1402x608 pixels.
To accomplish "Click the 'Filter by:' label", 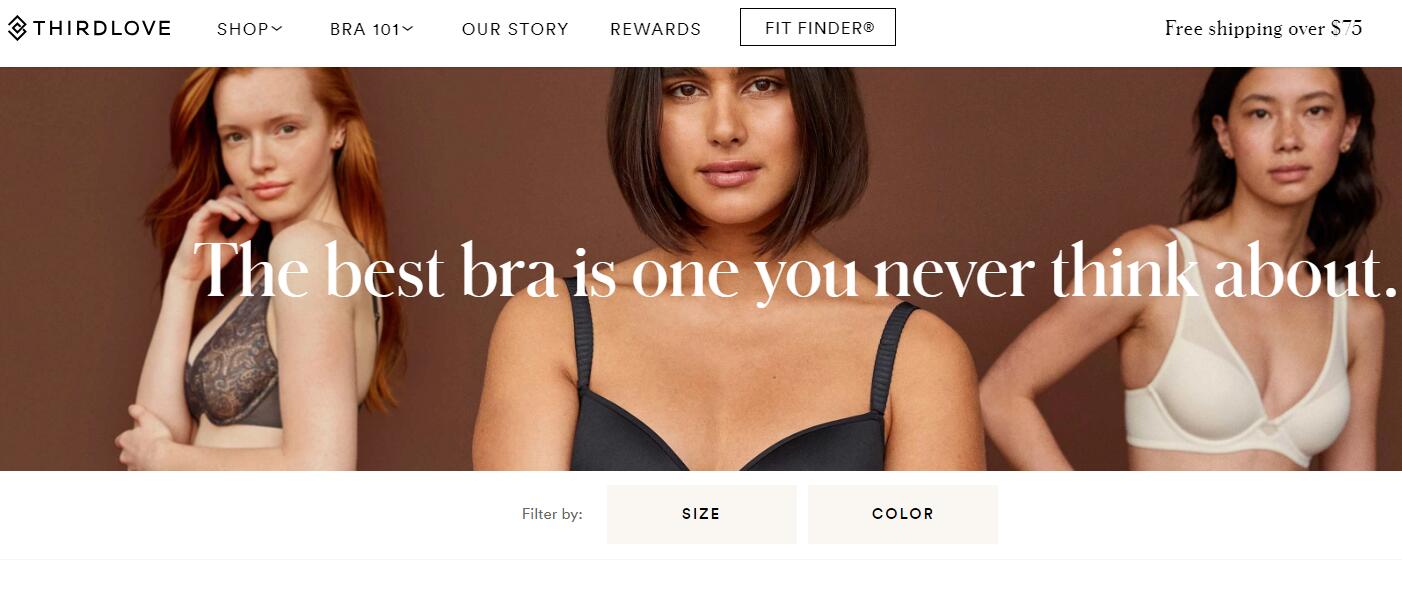I will [x=552, y=514].
